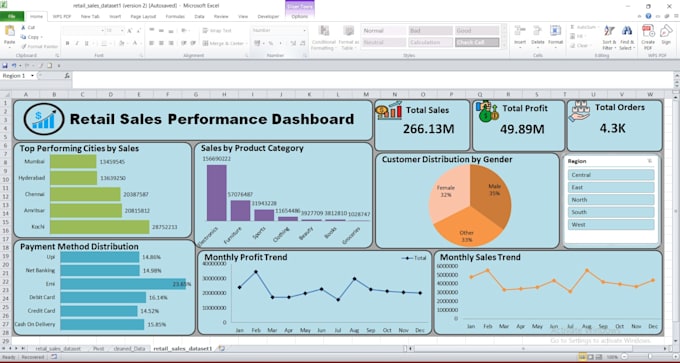Click the Save icon in quick access toolbar
Image resolution: width=680 pixels, height=363 pixels.
tap(5, 65)
